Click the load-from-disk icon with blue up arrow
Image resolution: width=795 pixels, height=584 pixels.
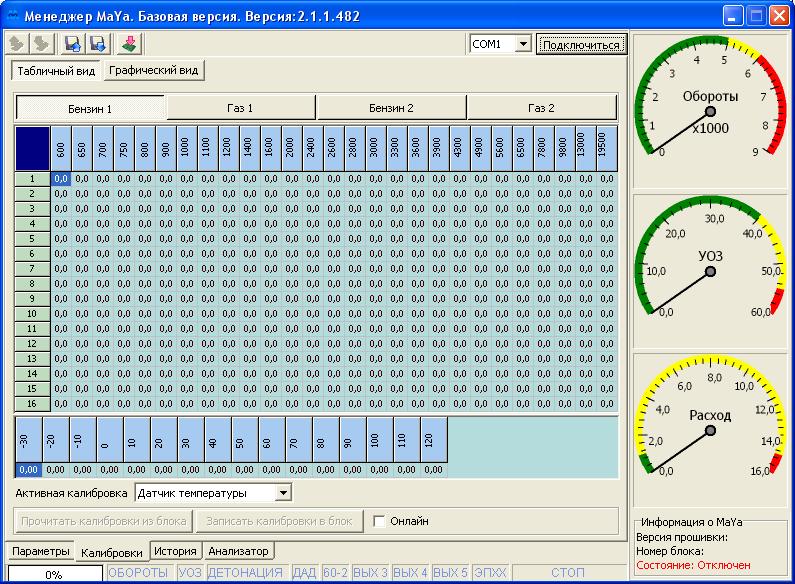73,44
